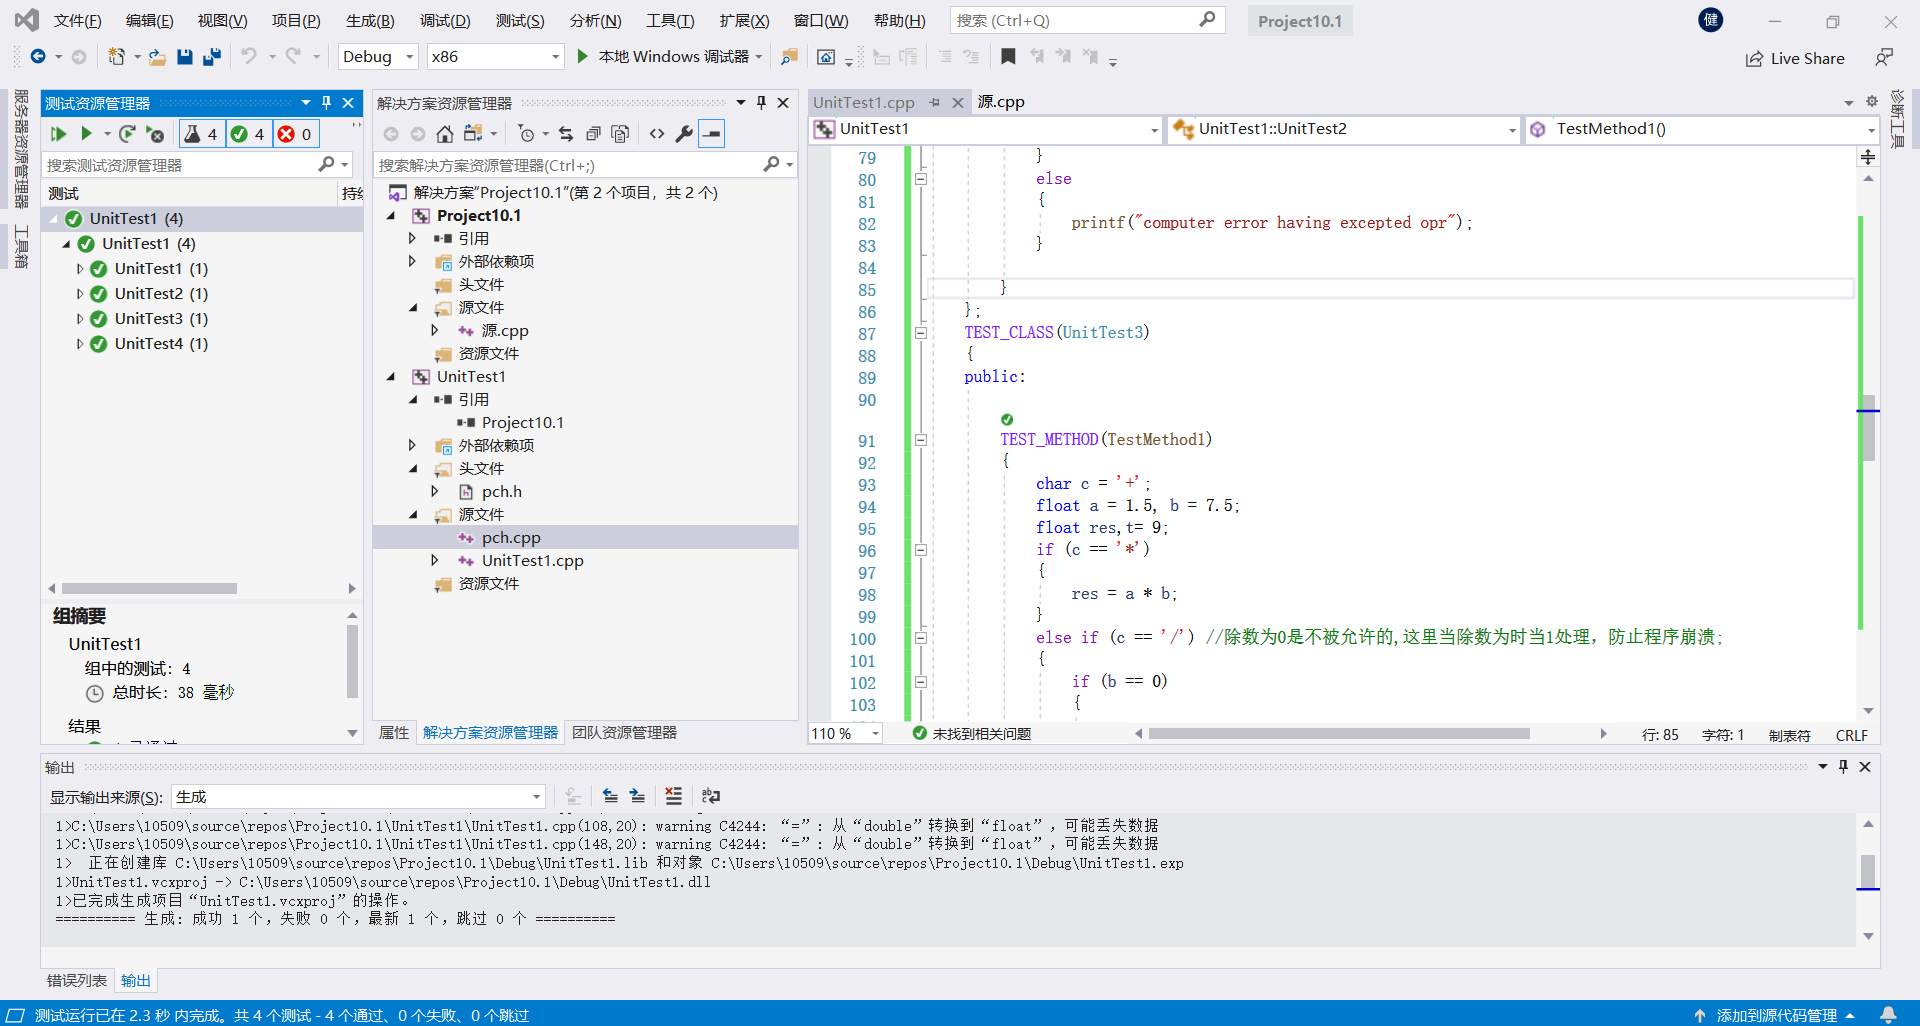Click the feedback icon near Live Share

1884,58
